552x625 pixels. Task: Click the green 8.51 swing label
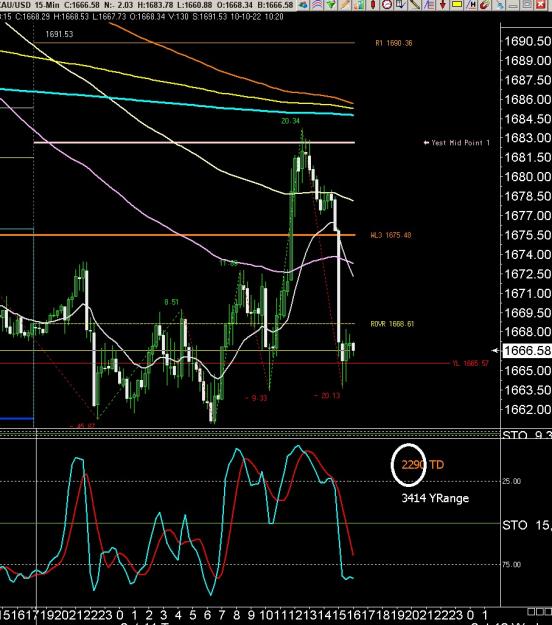coord(171,302)
